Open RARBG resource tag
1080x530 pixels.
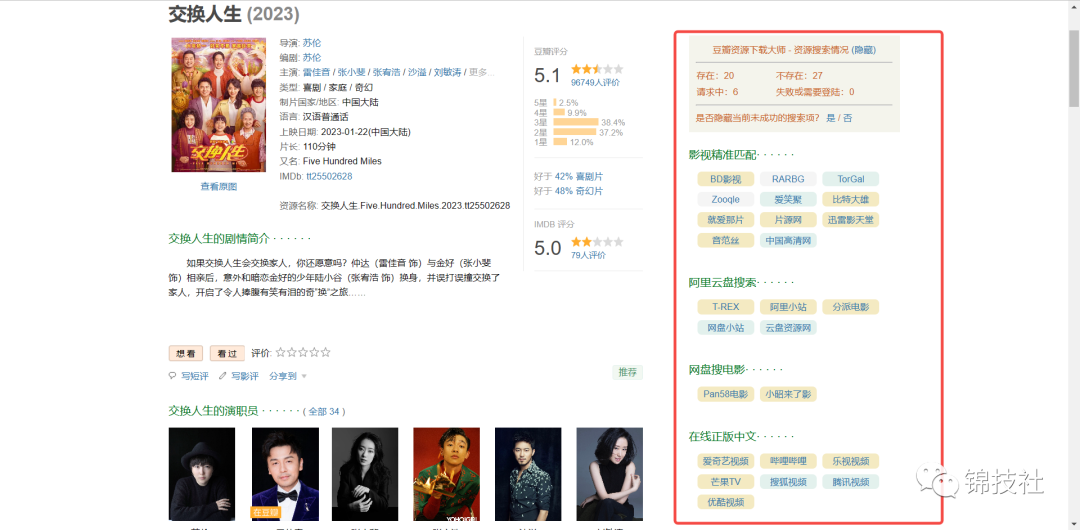(x=788, y=179)
